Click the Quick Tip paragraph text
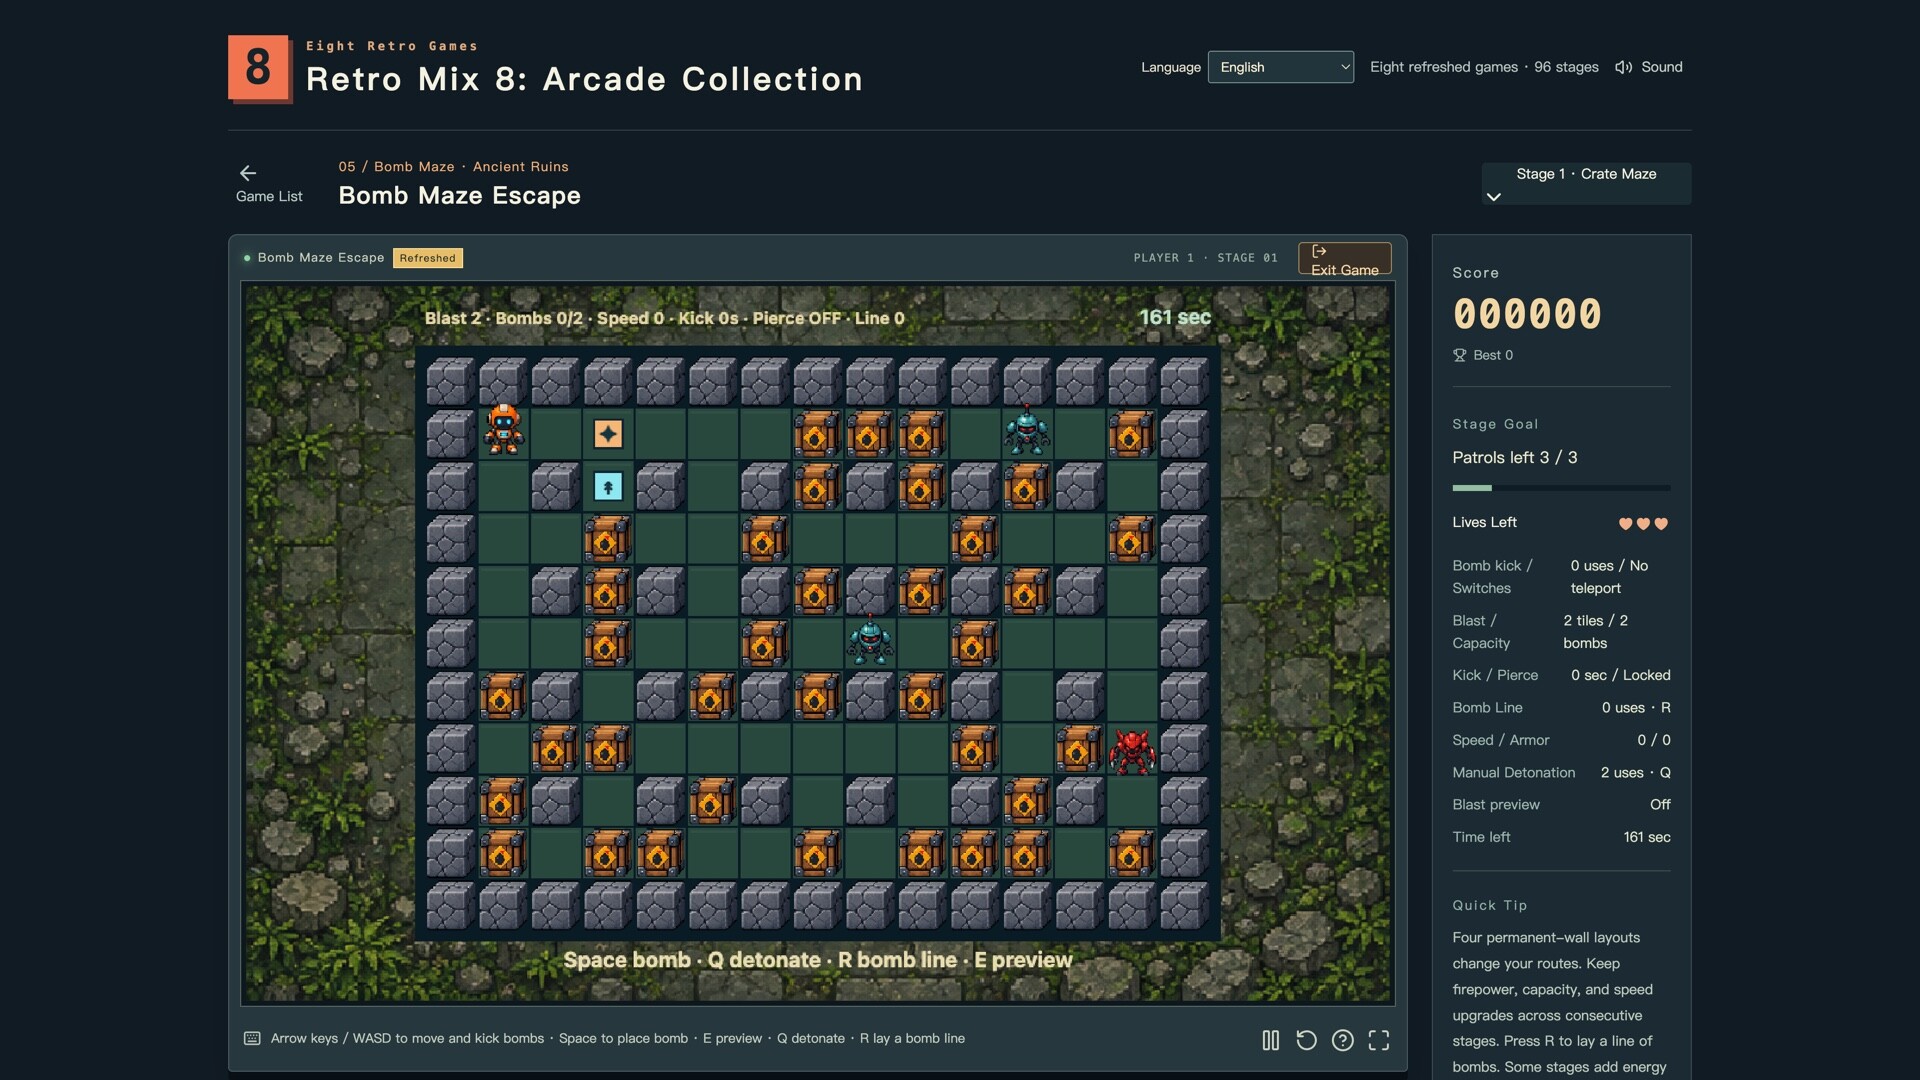 click(1561, 1003)
